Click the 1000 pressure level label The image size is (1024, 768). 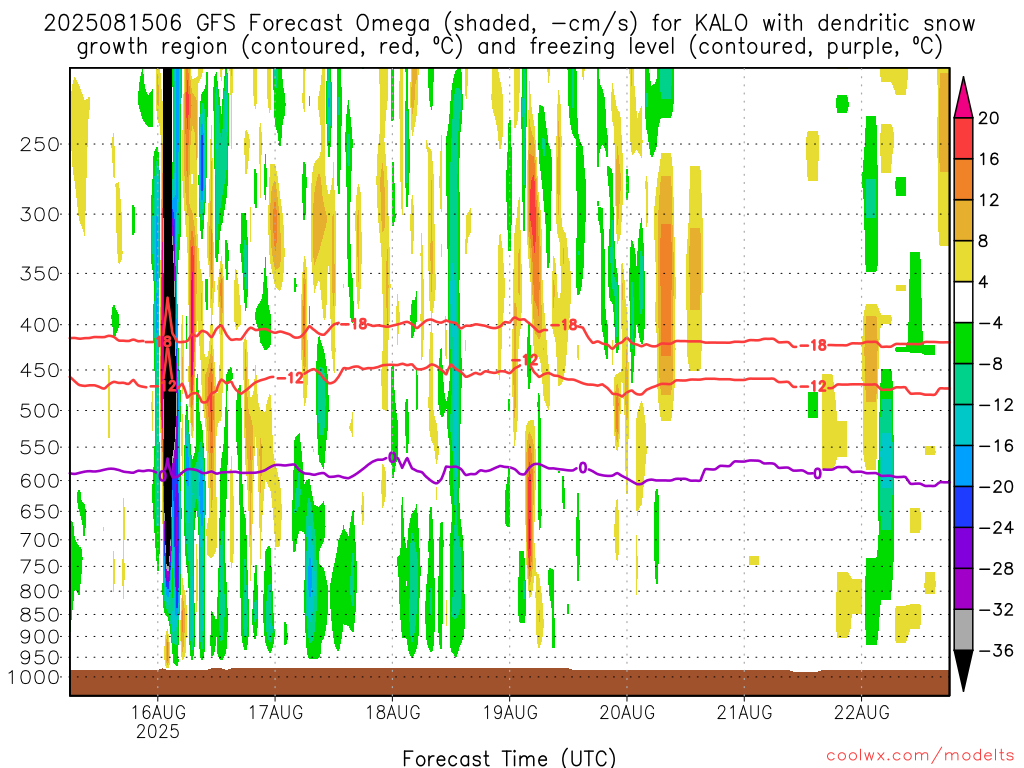pos(35,677)
